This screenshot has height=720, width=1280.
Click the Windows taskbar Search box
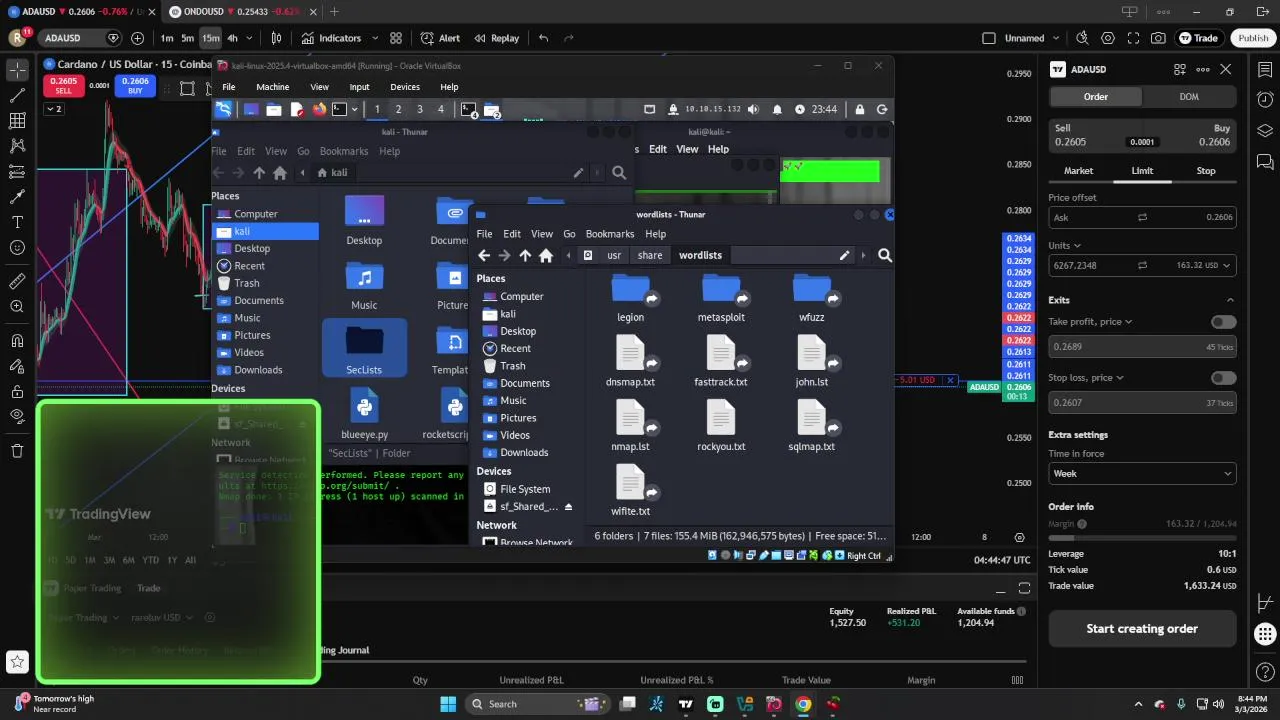(x=536, y=704)
